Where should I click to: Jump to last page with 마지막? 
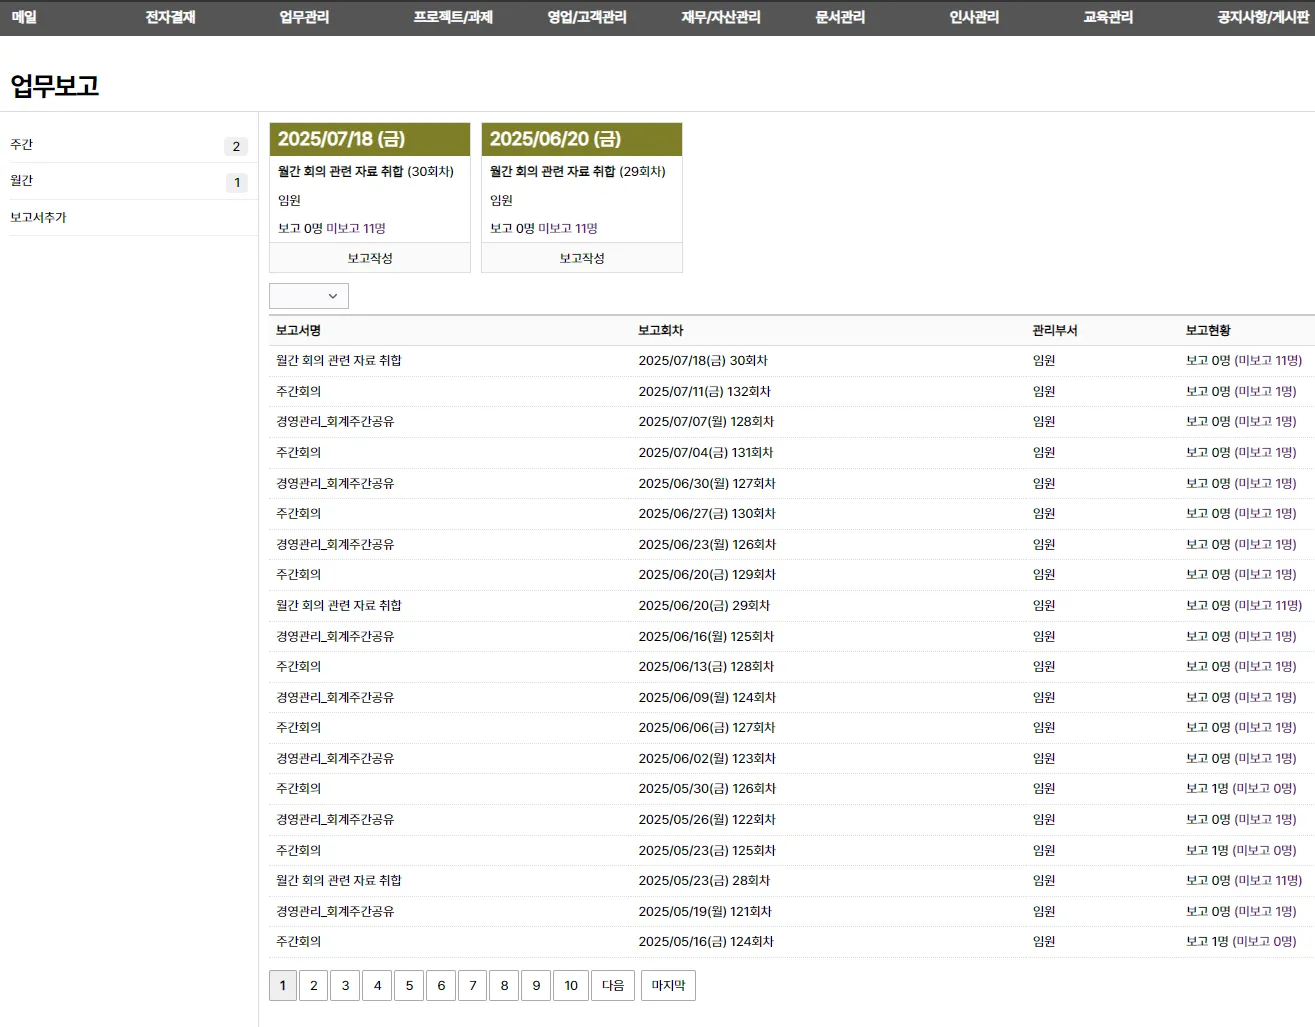point(668,986)
